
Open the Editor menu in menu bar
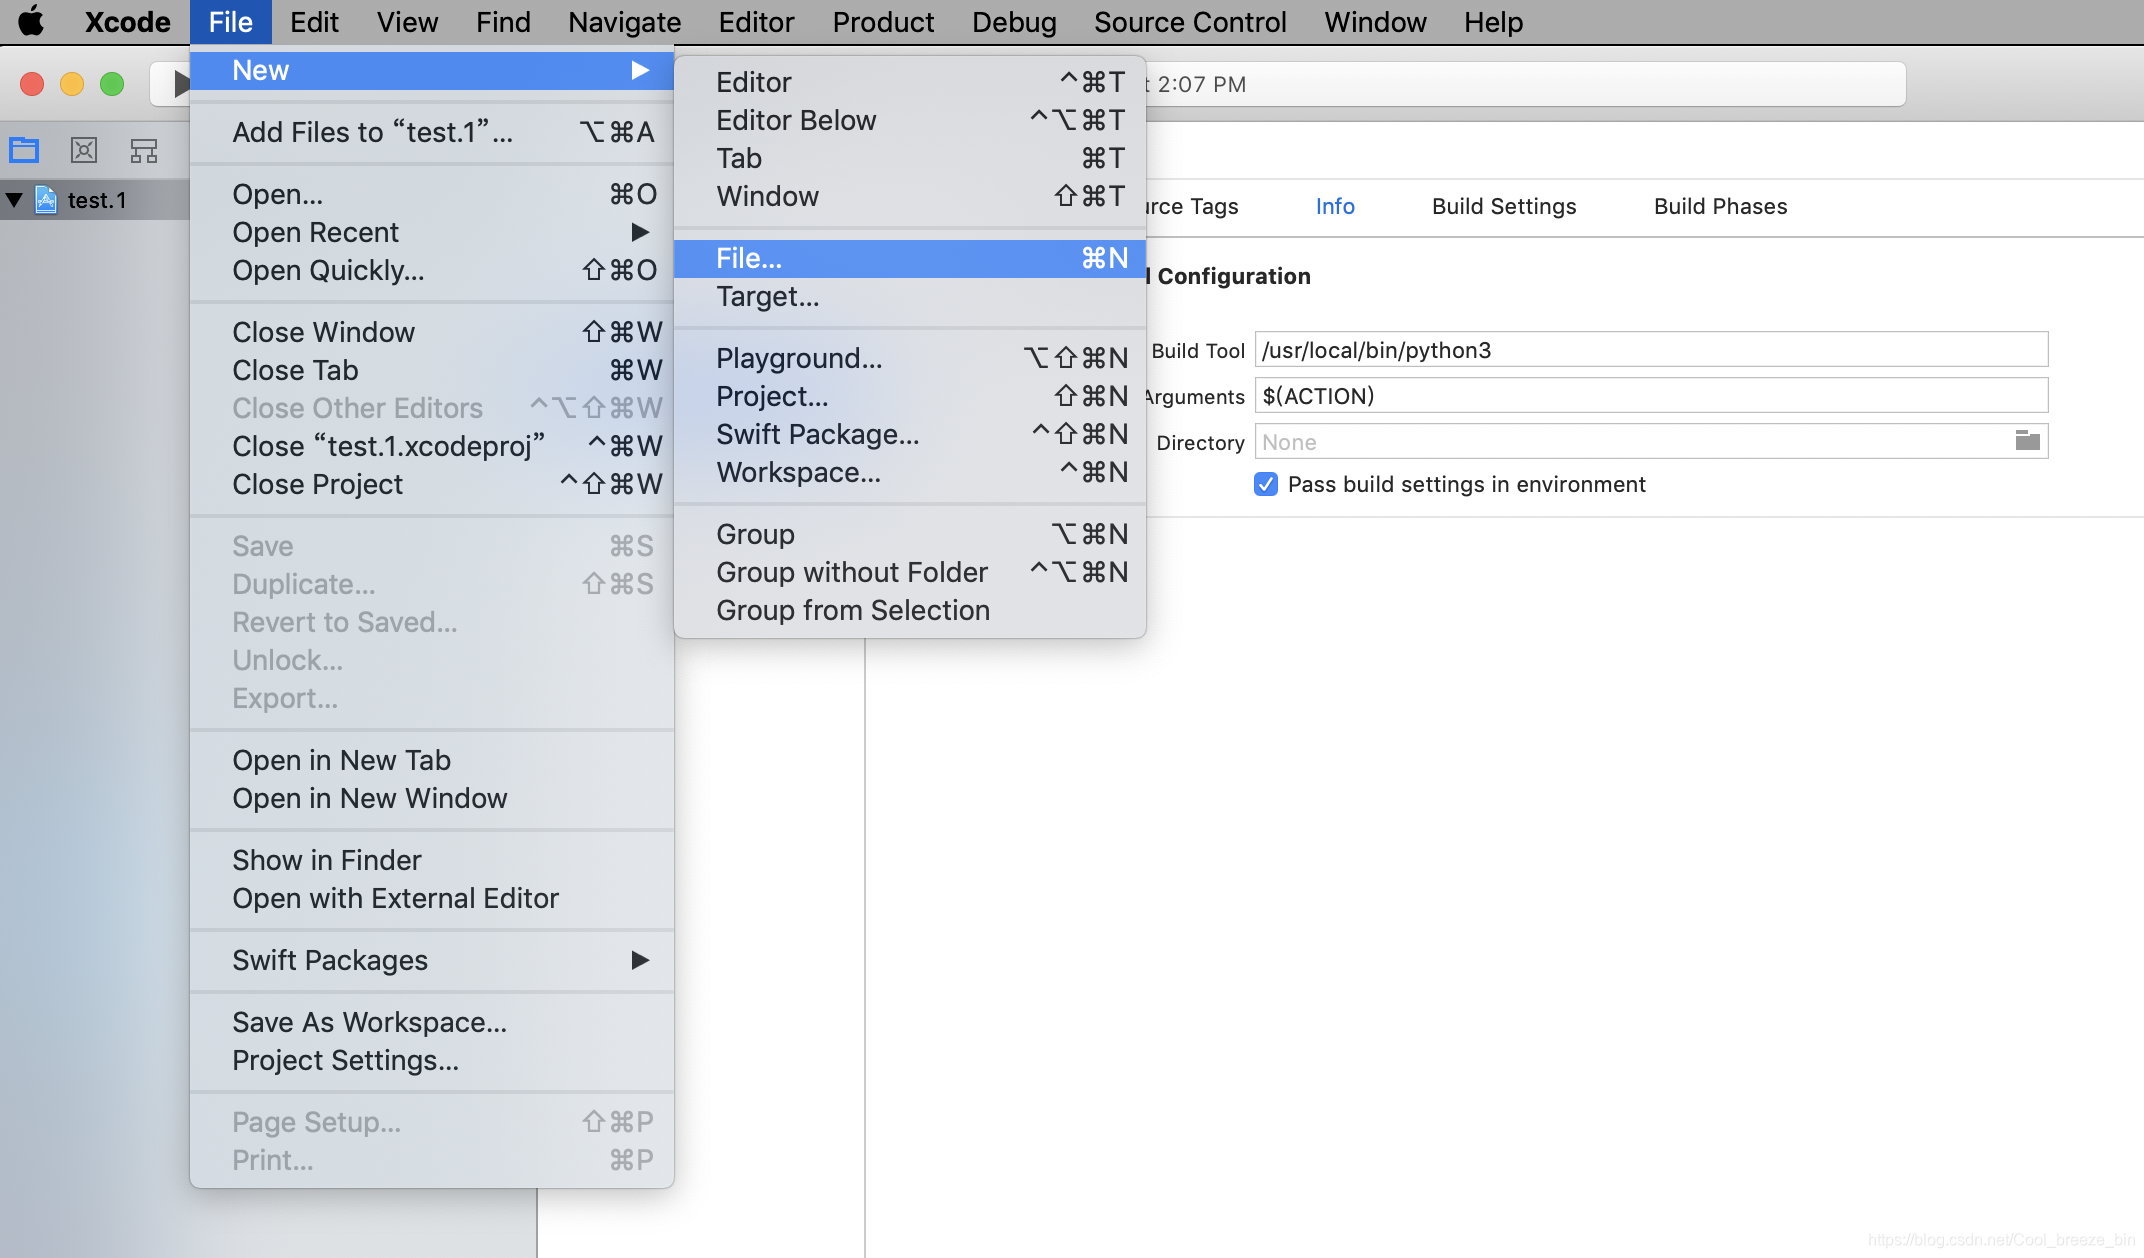(756, 22)
